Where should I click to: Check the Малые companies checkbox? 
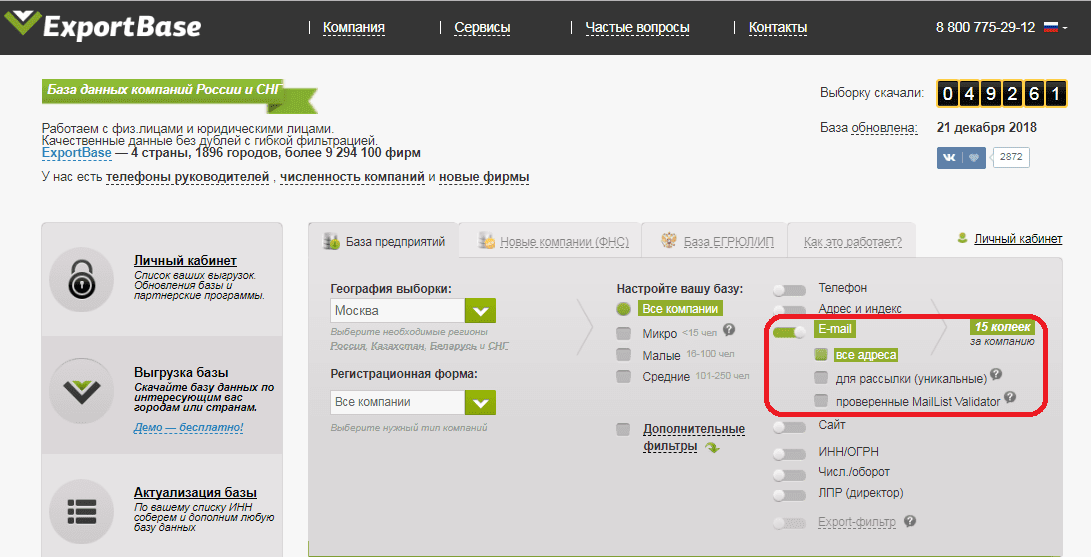click(x=623, y=355)
